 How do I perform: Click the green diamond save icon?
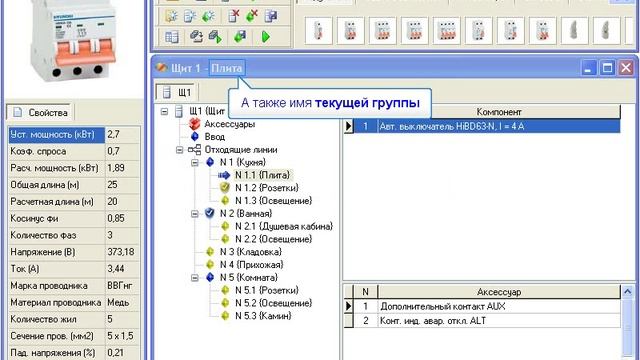point(240,37)
